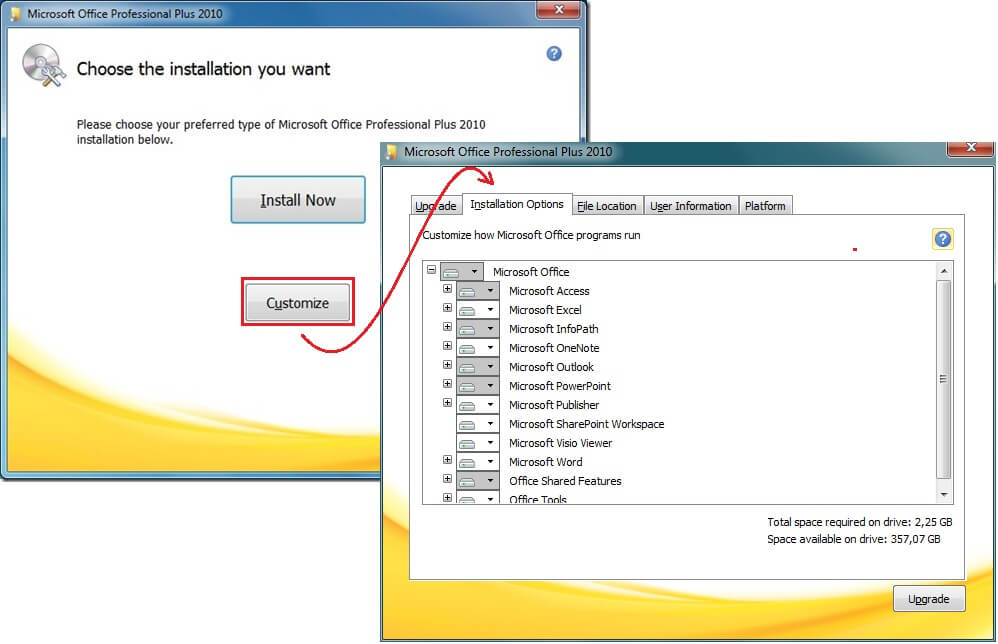This screenshot has height=644, width=998.
Task: Select the Microsoft Visio Viewer label
Action: [x=560, y=443]
